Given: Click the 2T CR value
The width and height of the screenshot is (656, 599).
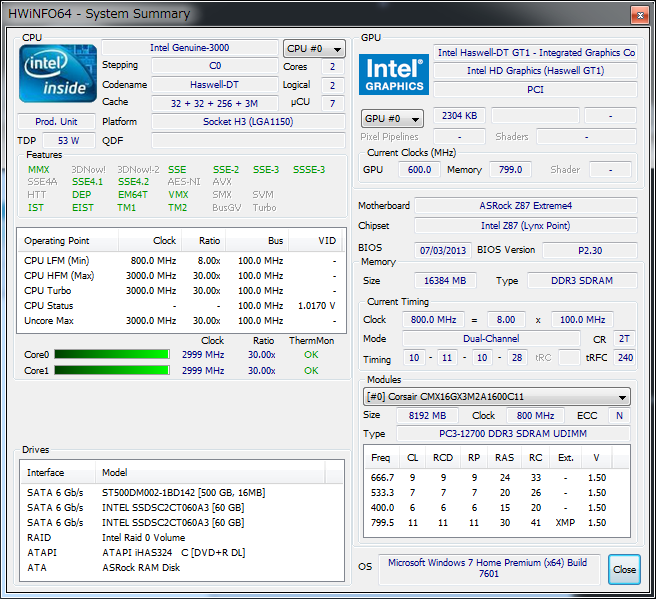Looking at the screenshot, I should (624, 339).
